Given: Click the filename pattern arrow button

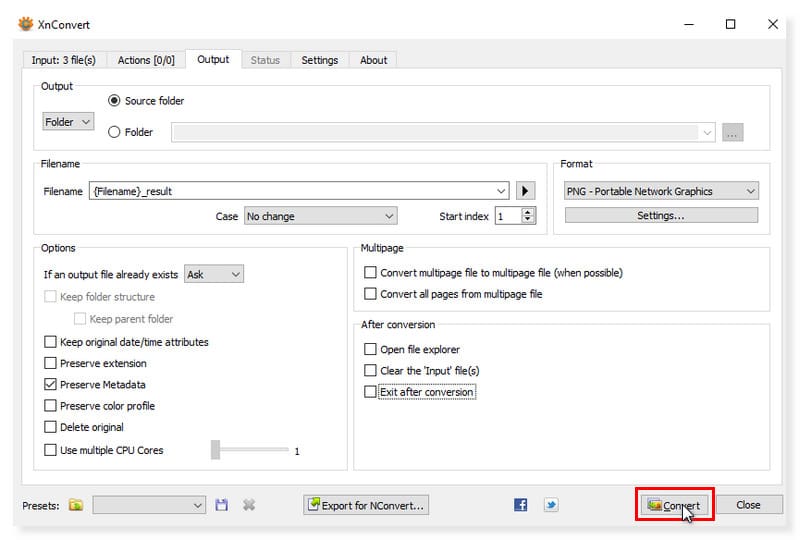Looking at the screenshot, I should click(527, 191).
